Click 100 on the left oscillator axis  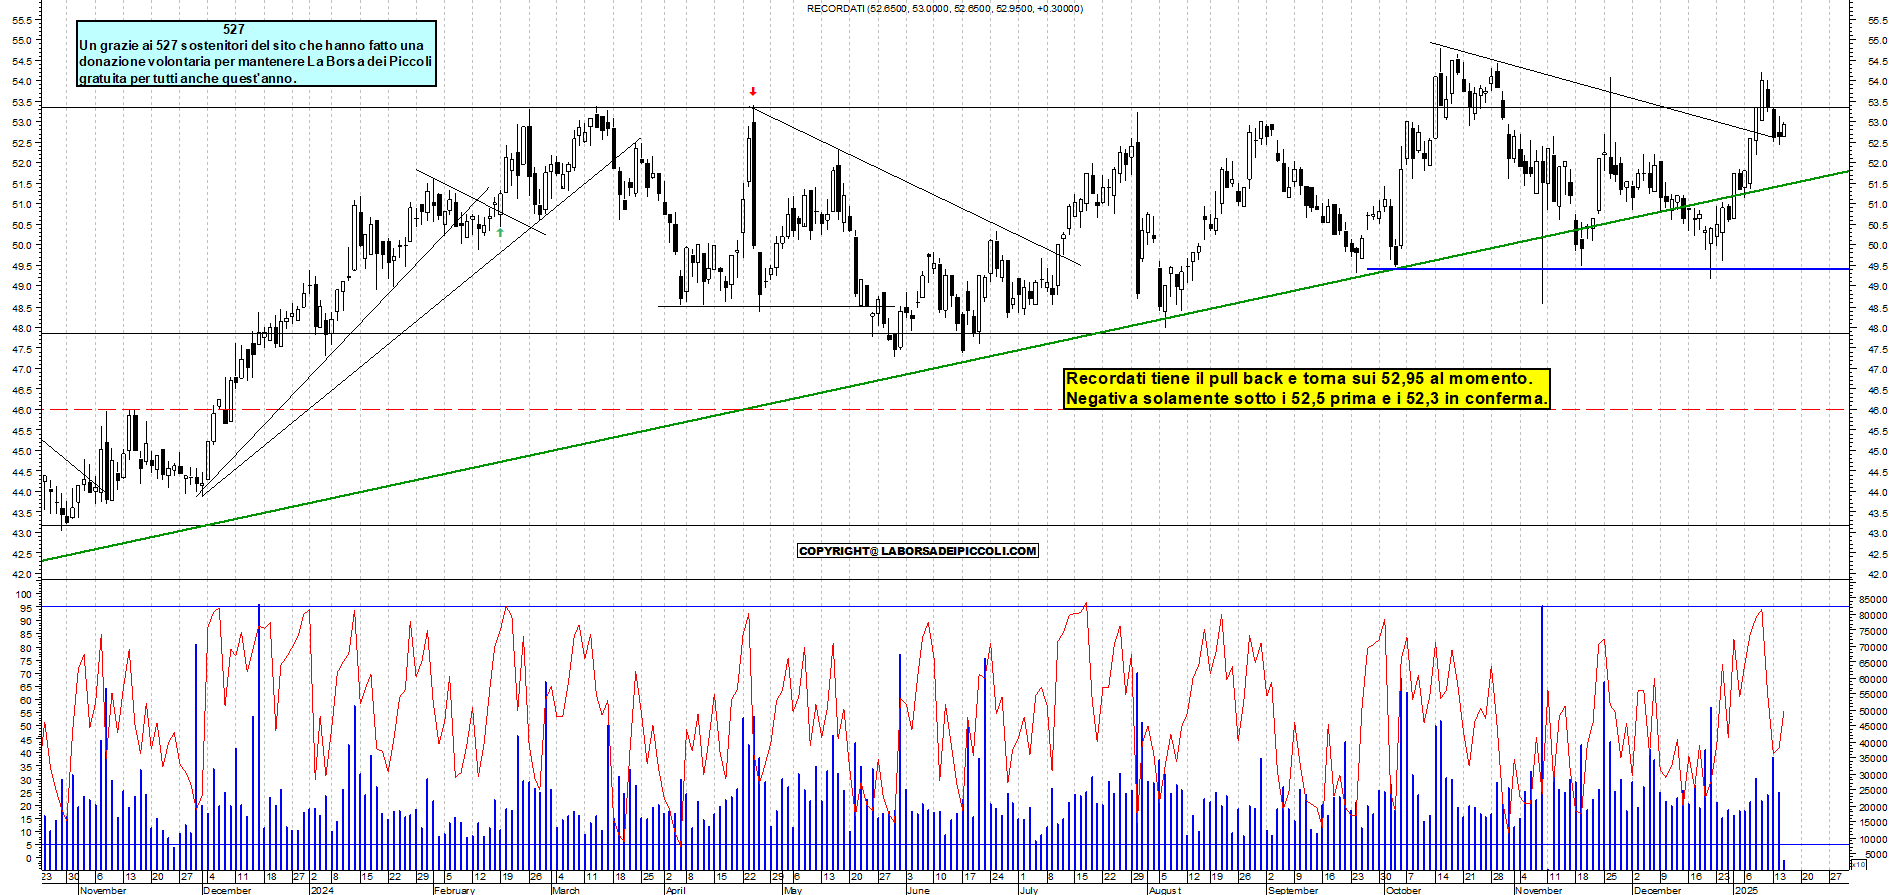[x=26, y=595]
